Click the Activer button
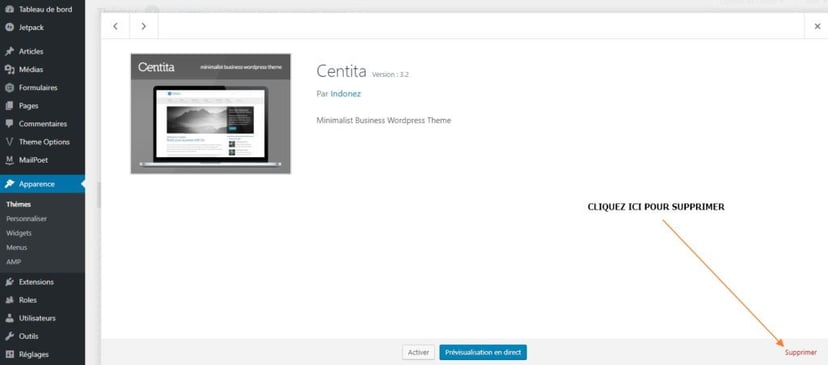The width and height of the screenshot is (828, 365). [418, 352]
